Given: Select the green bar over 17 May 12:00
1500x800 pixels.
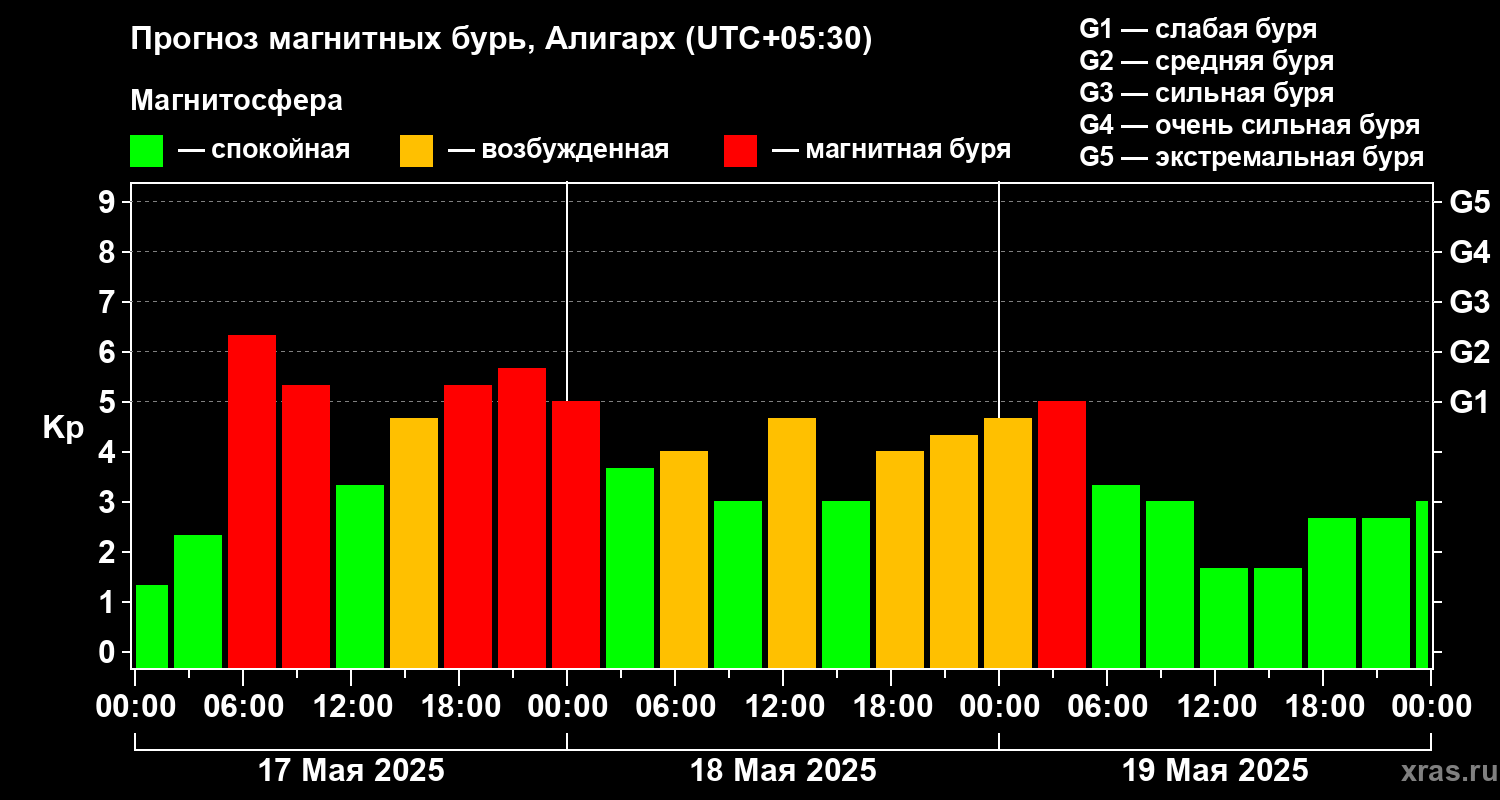Looking at the screenshot, I should point(360,576).
